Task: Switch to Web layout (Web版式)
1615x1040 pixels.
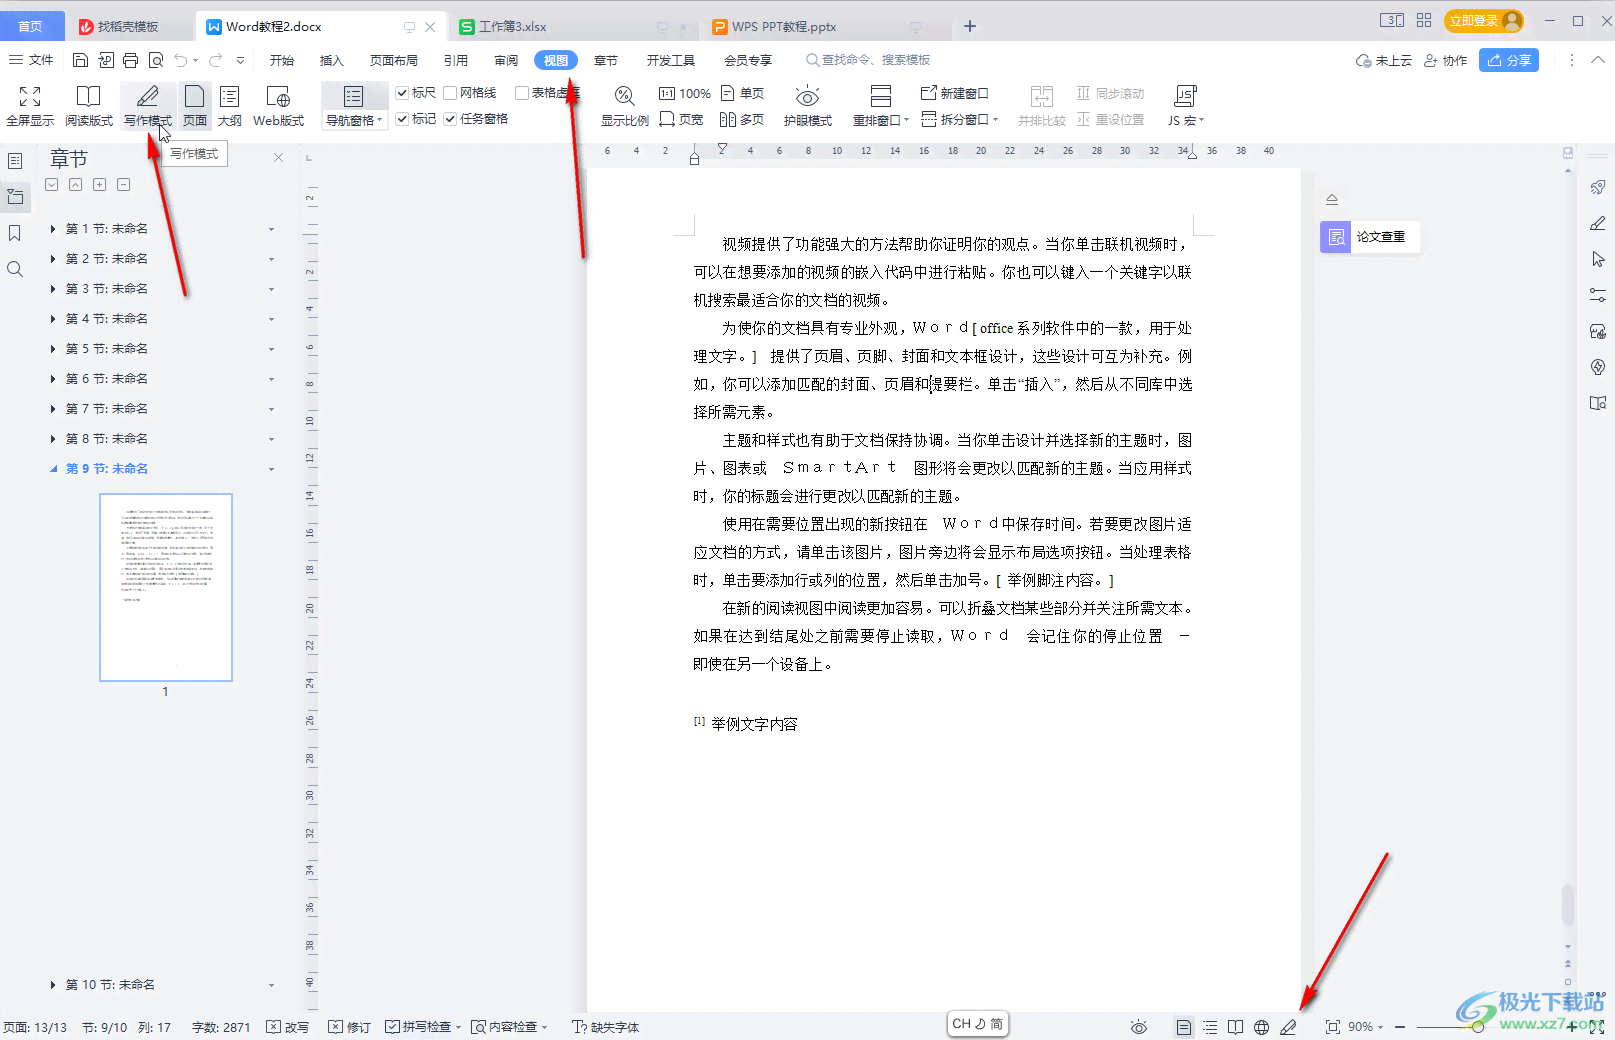Action: point(278,106)
